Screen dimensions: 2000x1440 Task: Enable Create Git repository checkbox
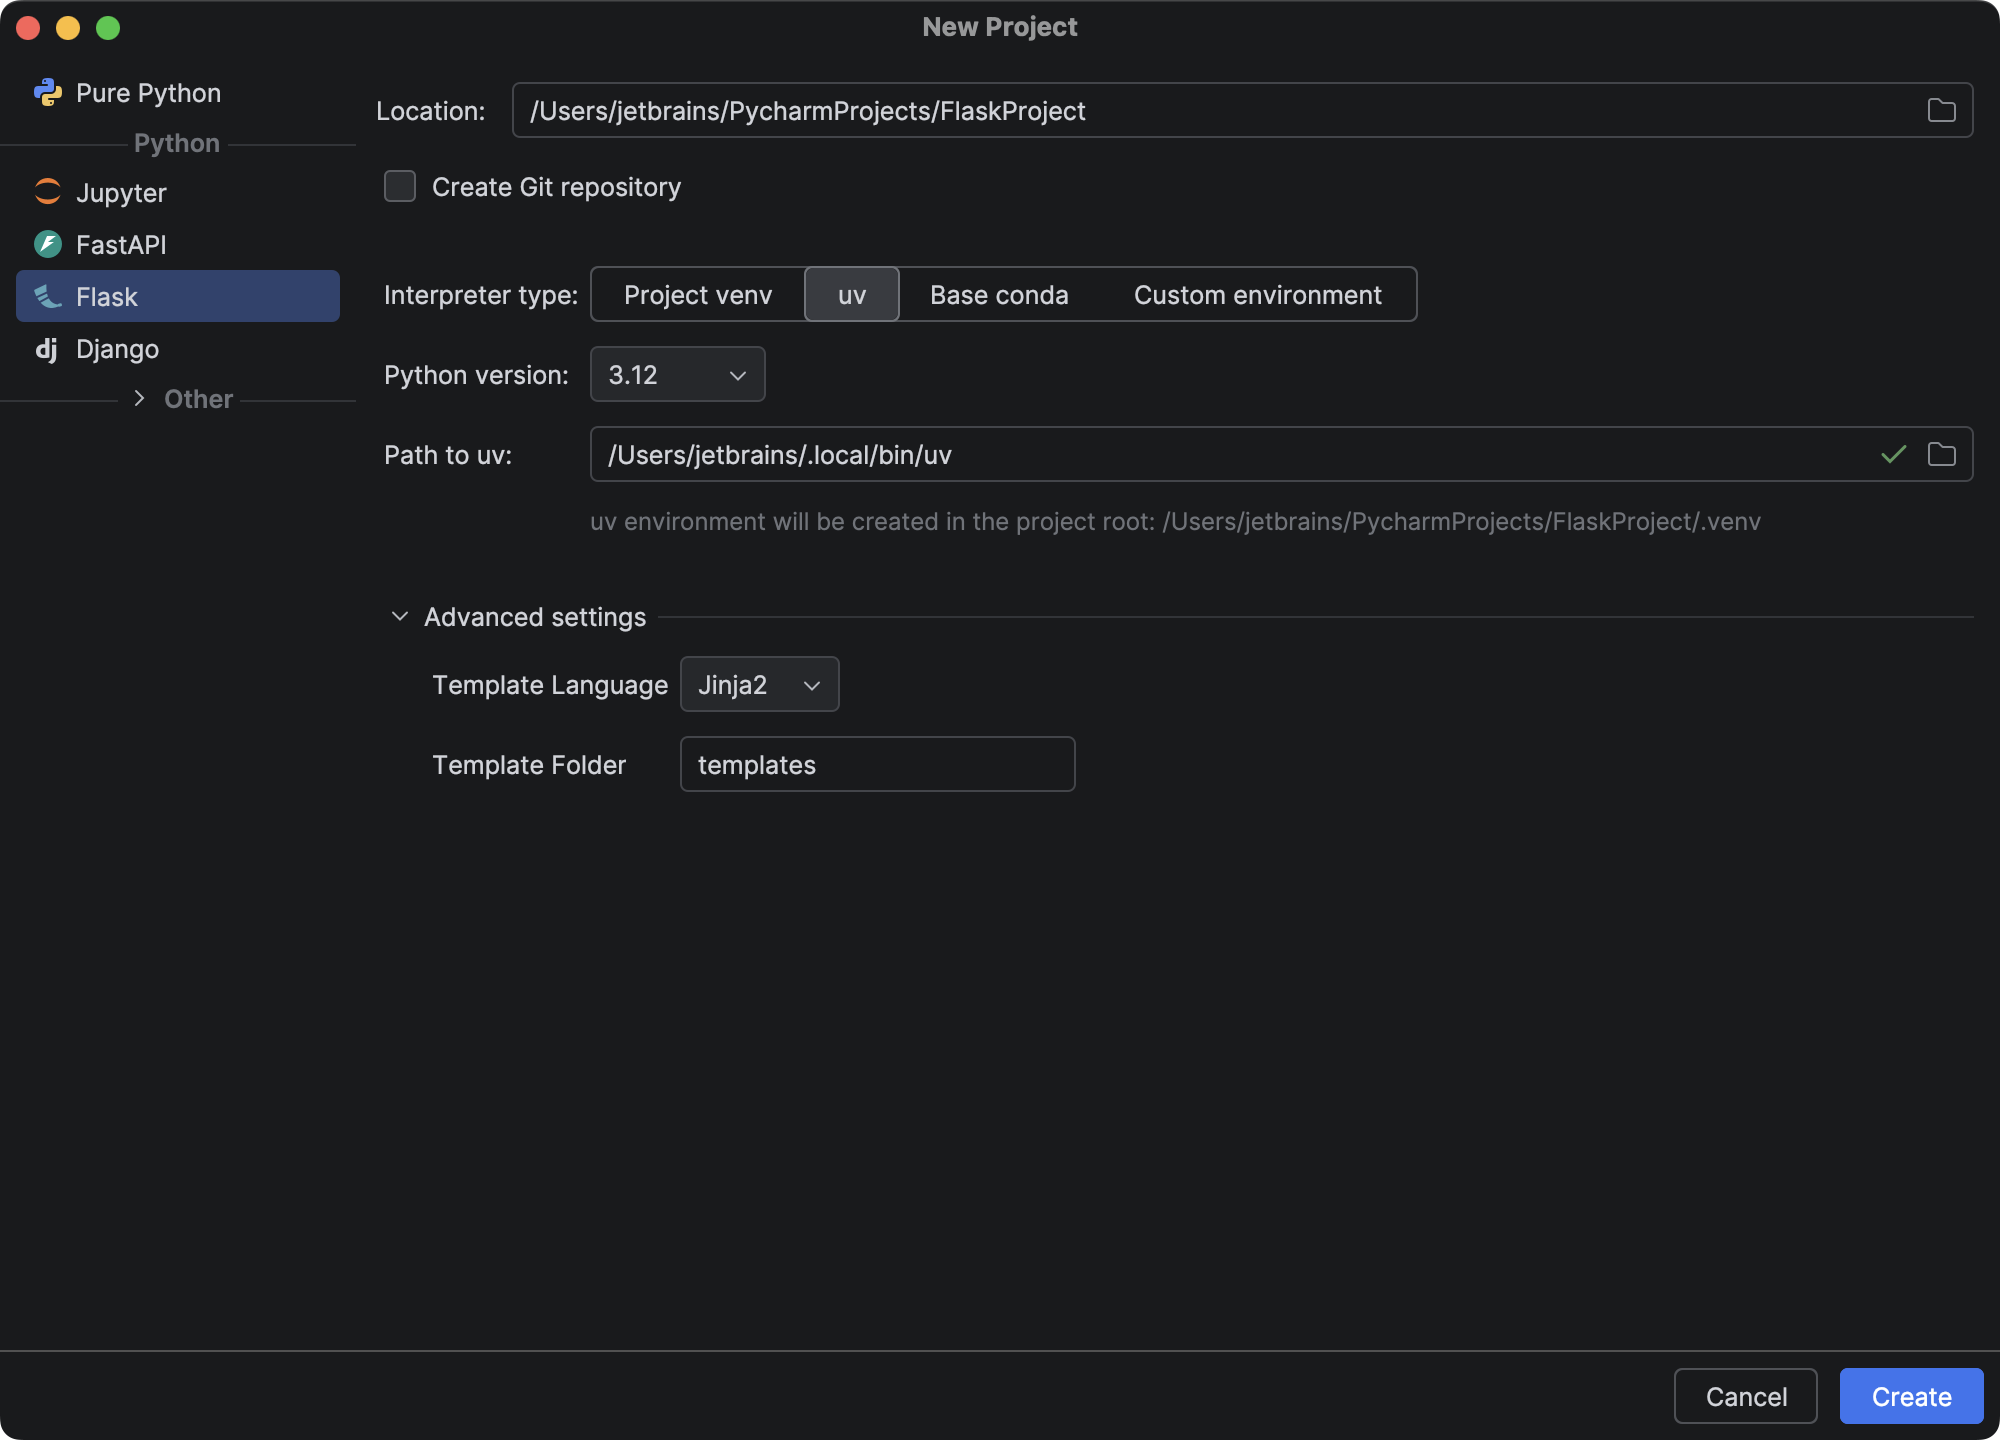click(400, 187)
